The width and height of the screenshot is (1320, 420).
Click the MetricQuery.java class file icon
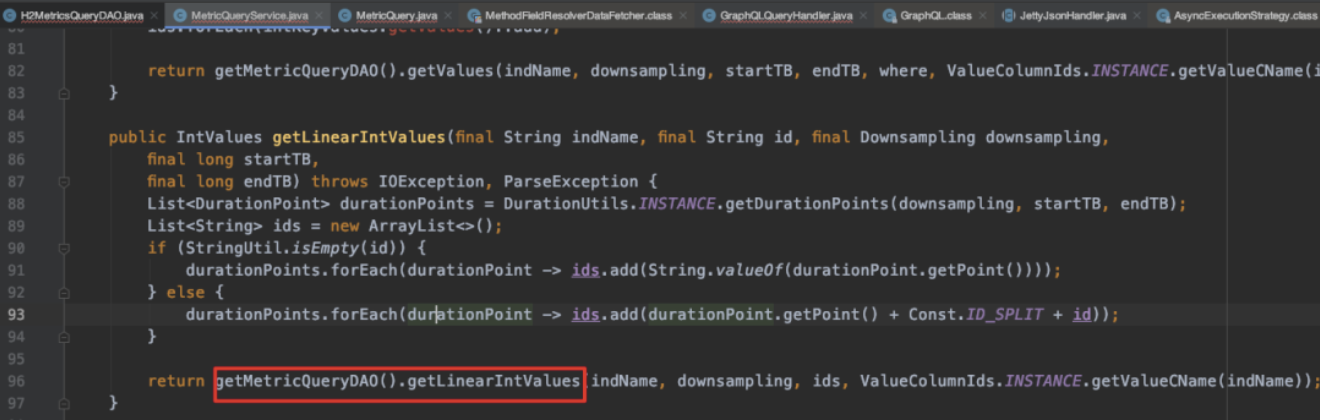click(x=346, y=16)
